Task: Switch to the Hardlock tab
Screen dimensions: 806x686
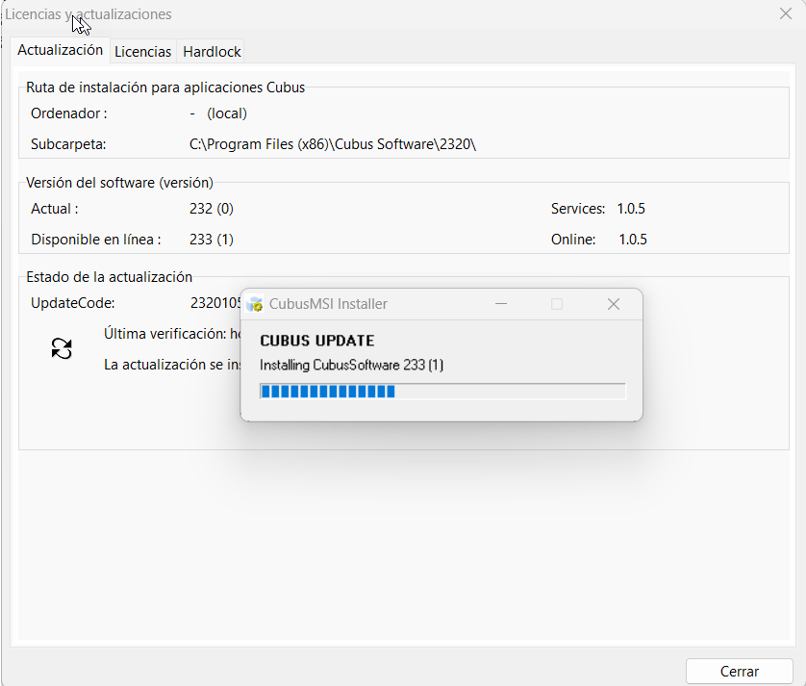Action: pos(210,51)
